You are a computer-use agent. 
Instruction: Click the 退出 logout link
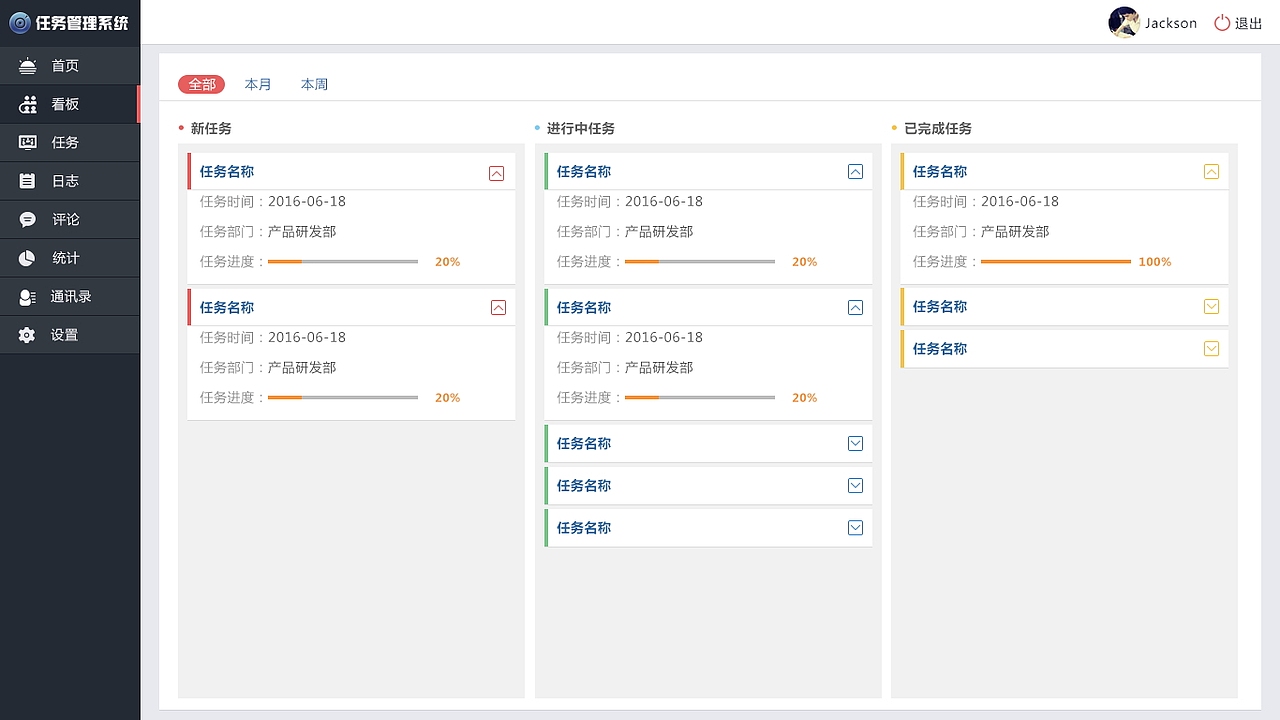[x=1249, y=24]
